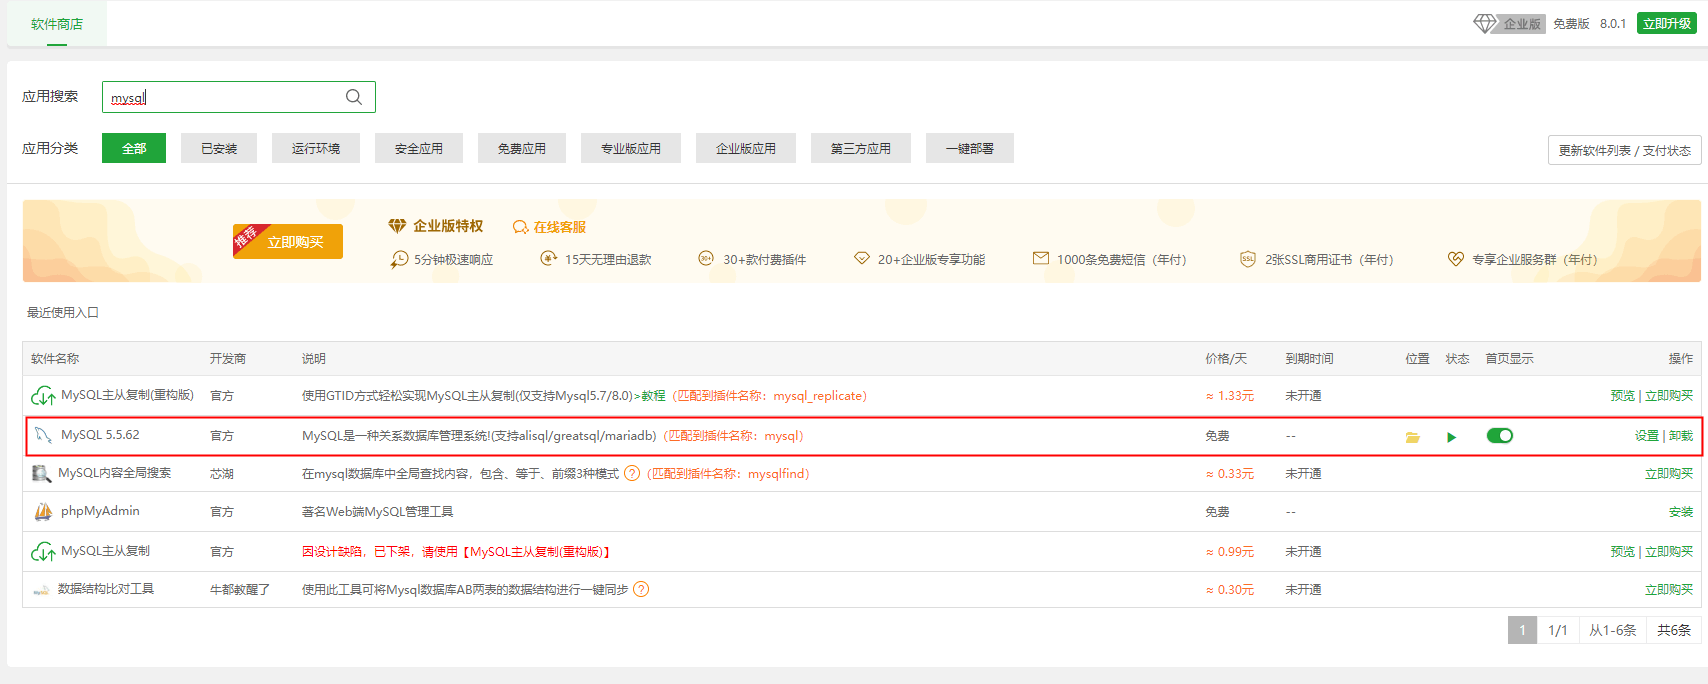Click 卸载 for MySQL 5.5.62
This screenshot has height=684, width=1708.
click(1681, 436)
